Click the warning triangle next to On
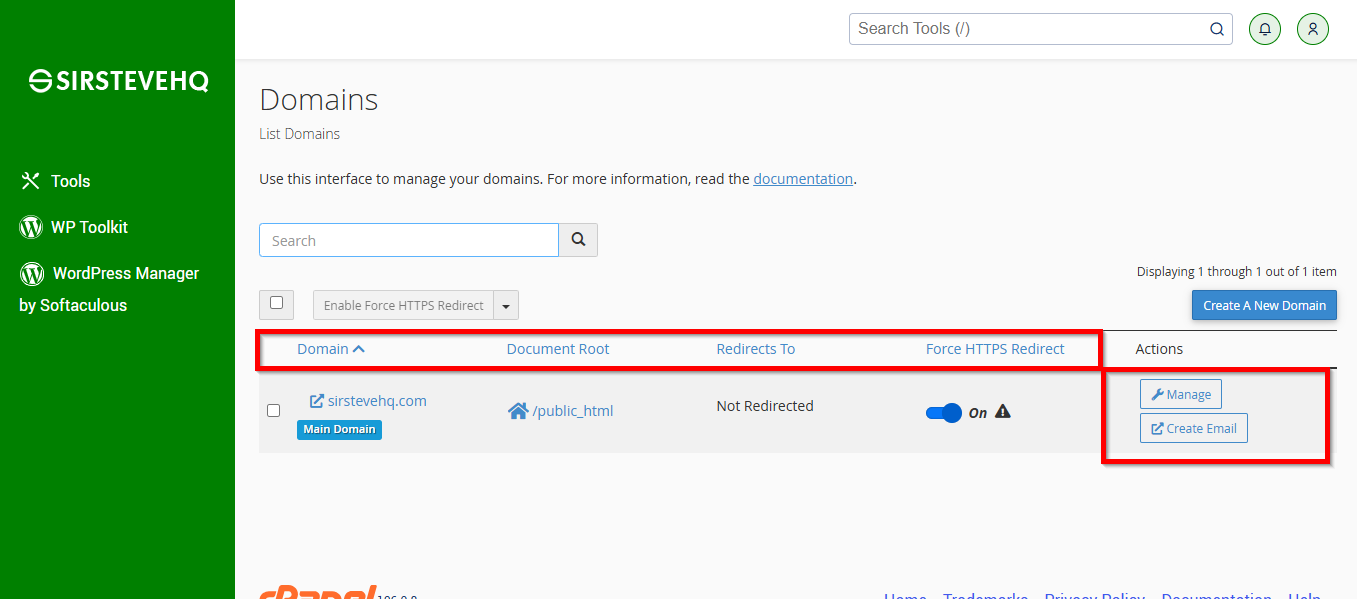 (1003, 411)
